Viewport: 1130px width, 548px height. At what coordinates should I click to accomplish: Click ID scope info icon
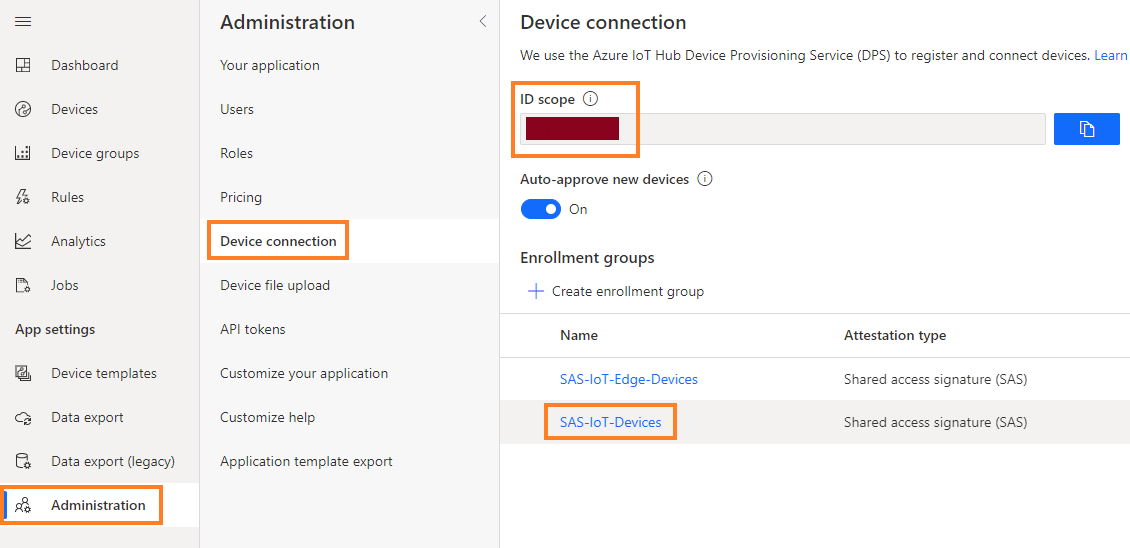point(590,99)
